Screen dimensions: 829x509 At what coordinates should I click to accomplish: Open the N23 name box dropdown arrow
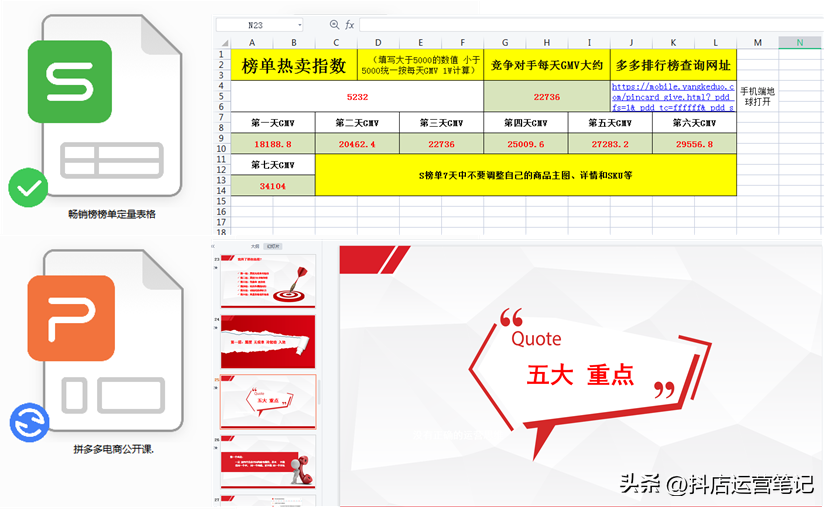pyautogui.click(x=300, y=25)
